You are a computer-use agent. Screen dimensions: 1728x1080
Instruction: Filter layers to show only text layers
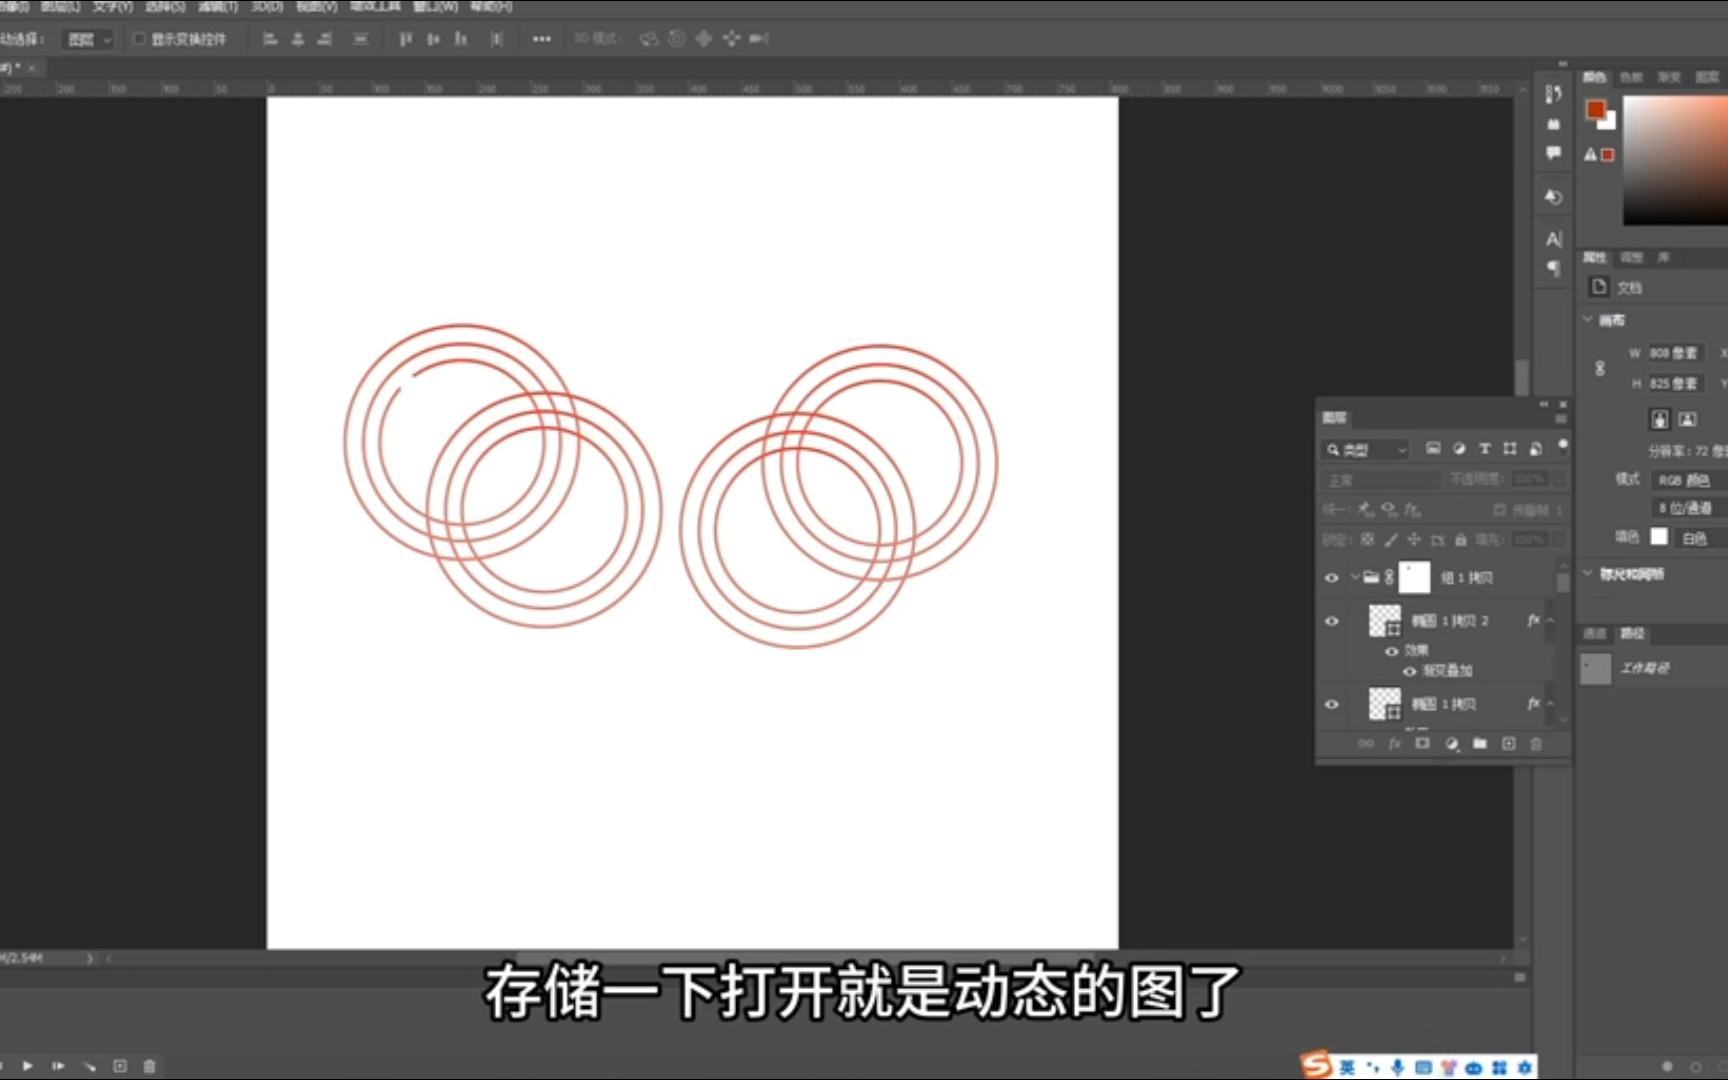coord(1484,449)
